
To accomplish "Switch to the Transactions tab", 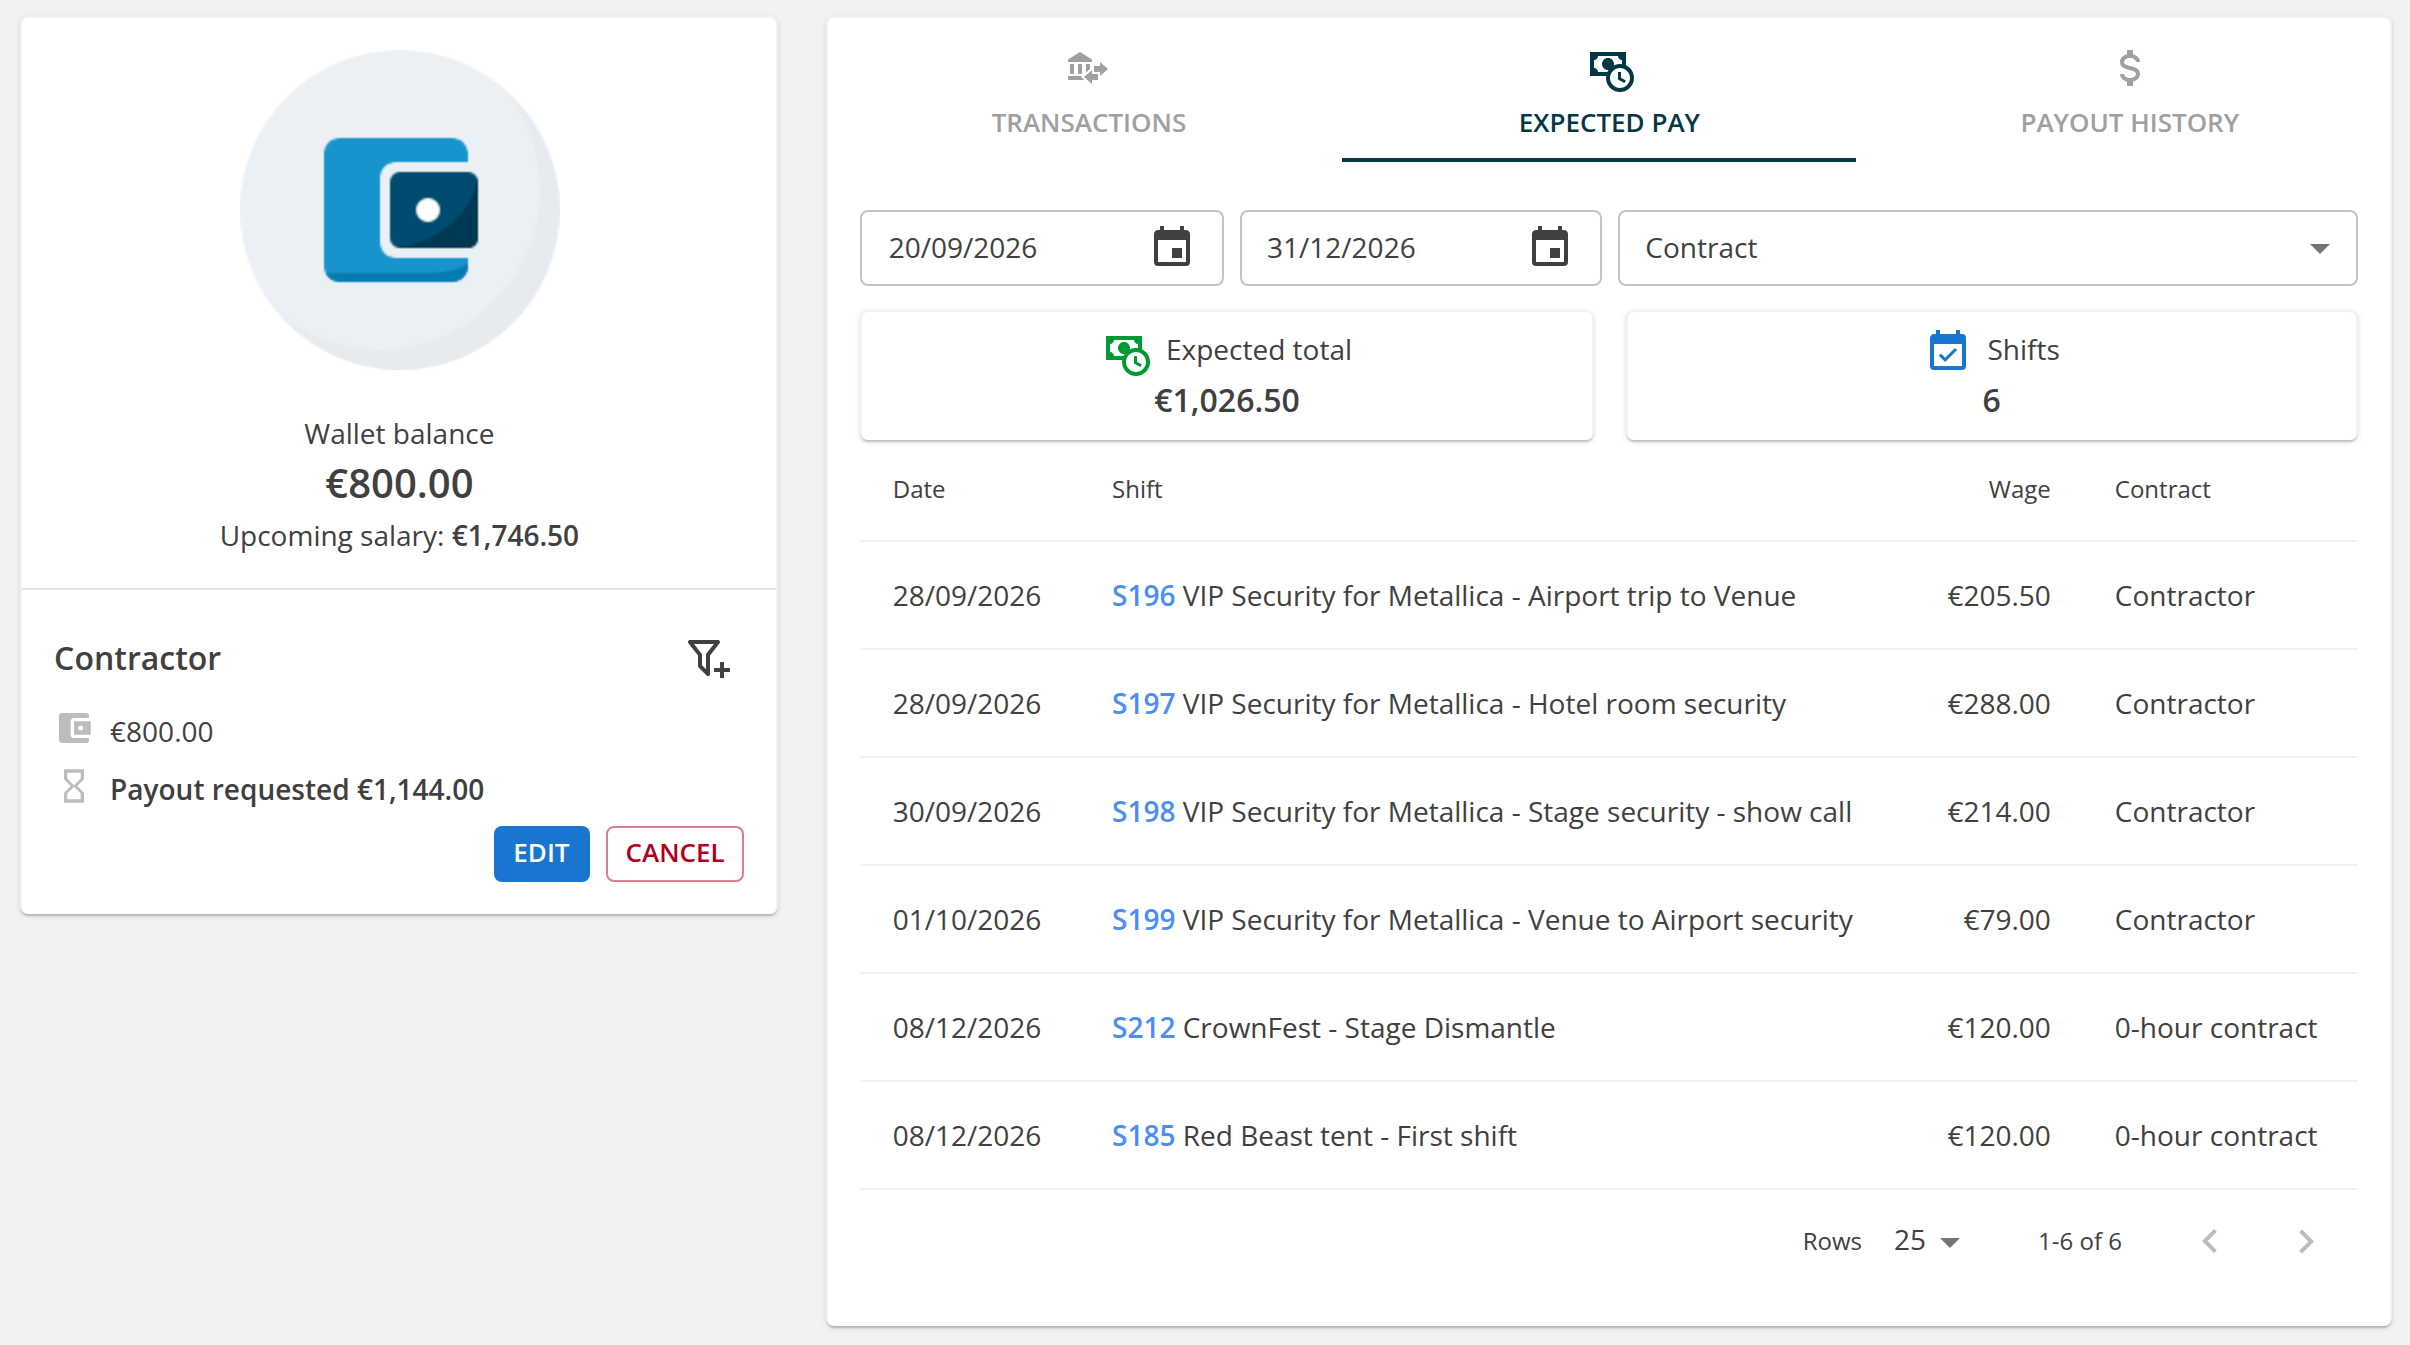I will point(1088,96).
